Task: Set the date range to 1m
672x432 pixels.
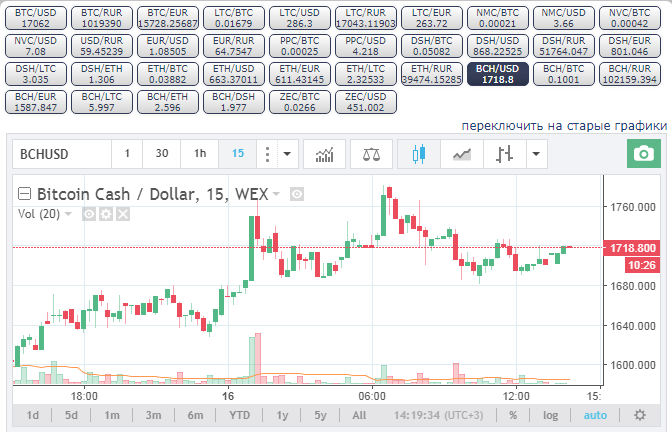Action: coord(112,415)
